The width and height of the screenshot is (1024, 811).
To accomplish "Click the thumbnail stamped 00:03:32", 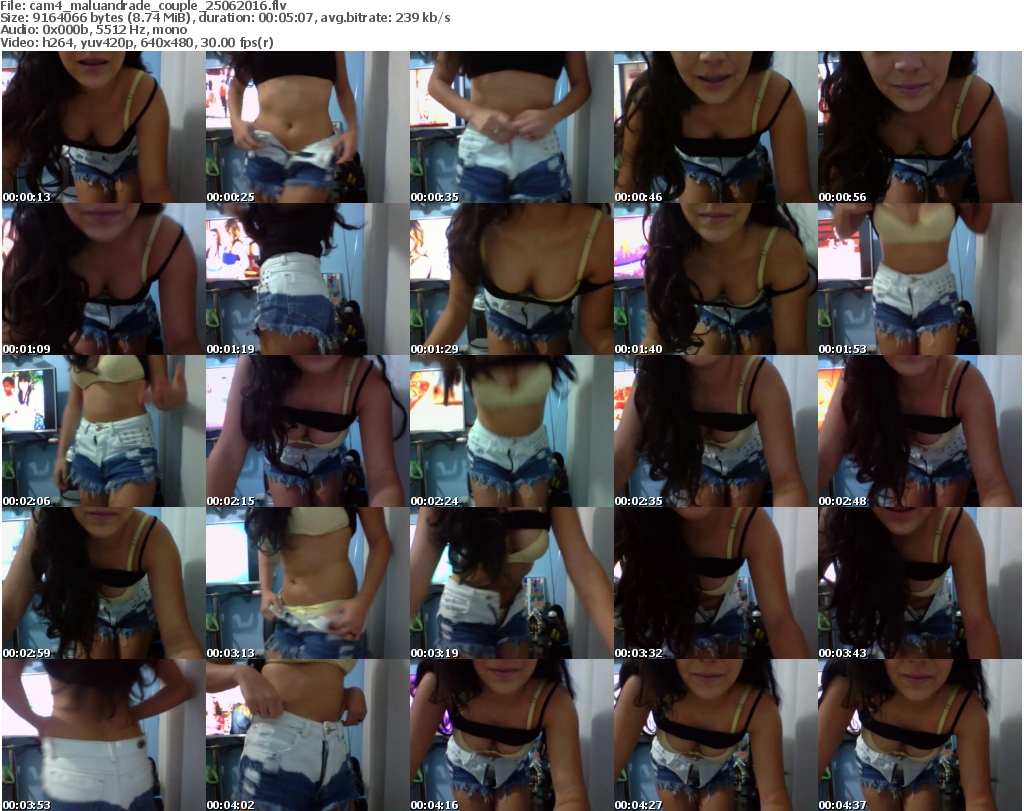I will (715, 583).
